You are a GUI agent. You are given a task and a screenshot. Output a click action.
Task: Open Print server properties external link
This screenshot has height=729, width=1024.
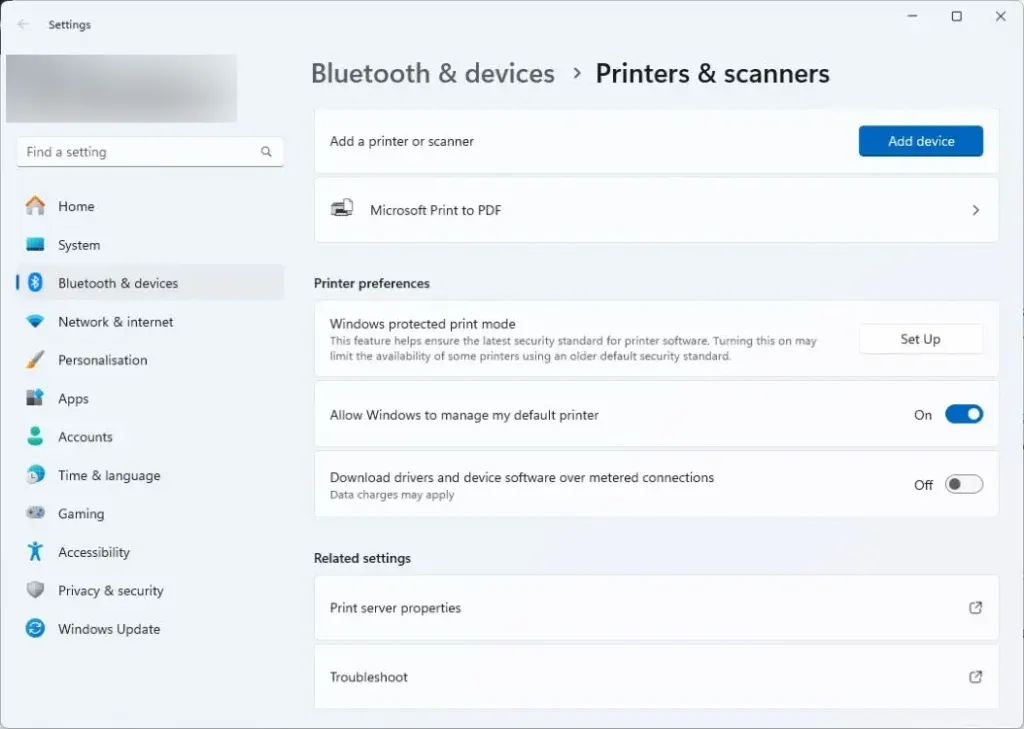pyautogui.click(x=975, y=608)
